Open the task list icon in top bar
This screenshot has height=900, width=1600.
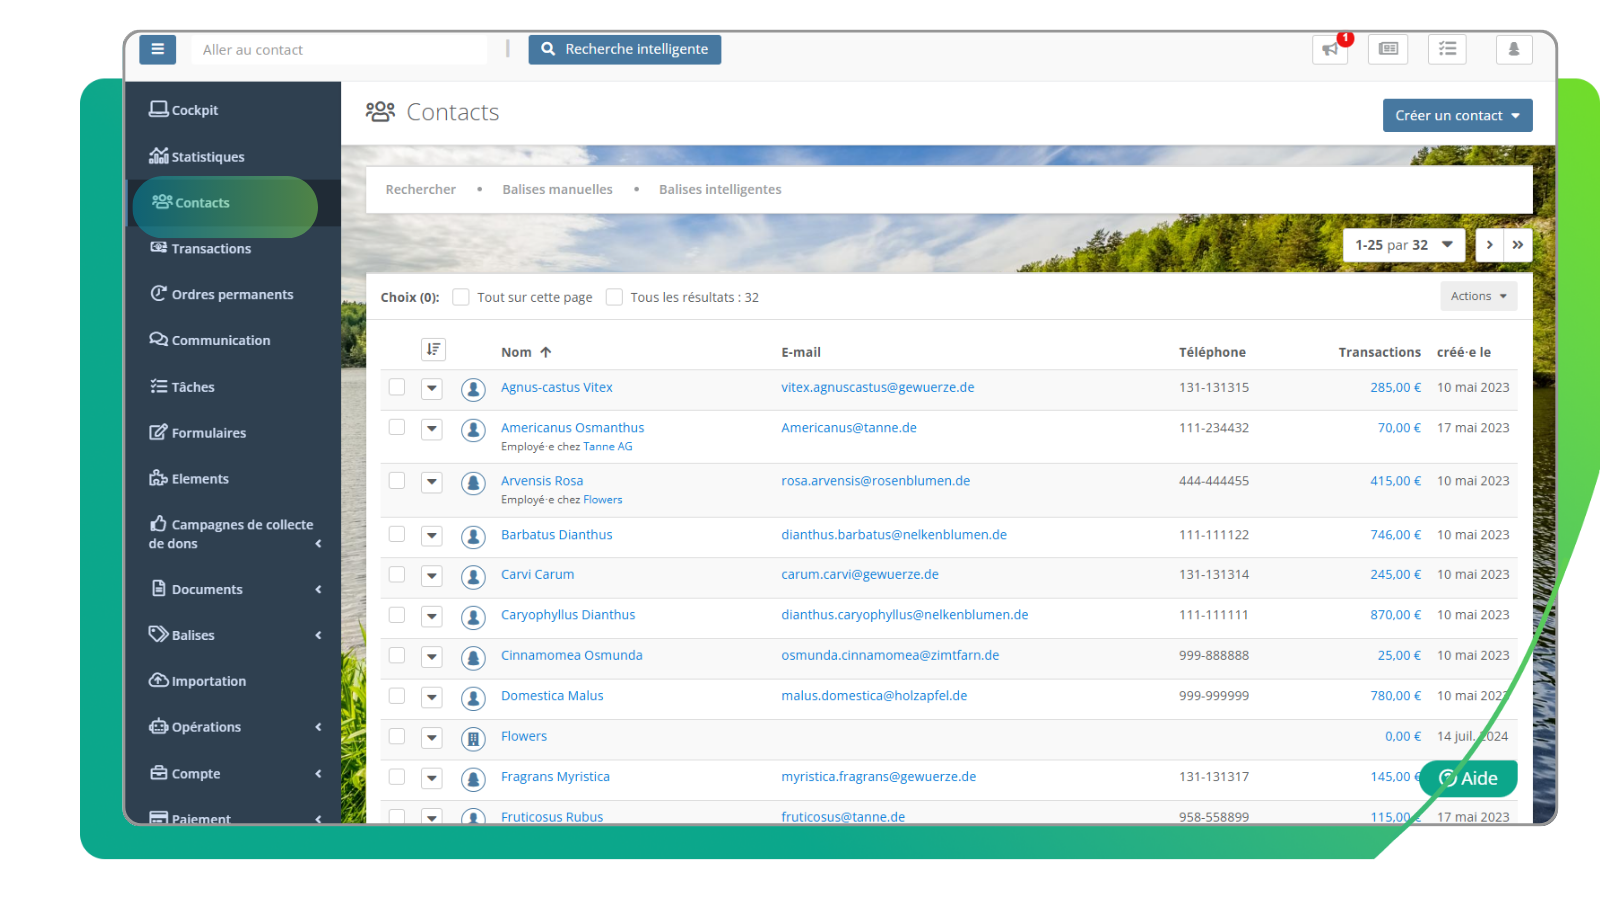point(1447,49)
